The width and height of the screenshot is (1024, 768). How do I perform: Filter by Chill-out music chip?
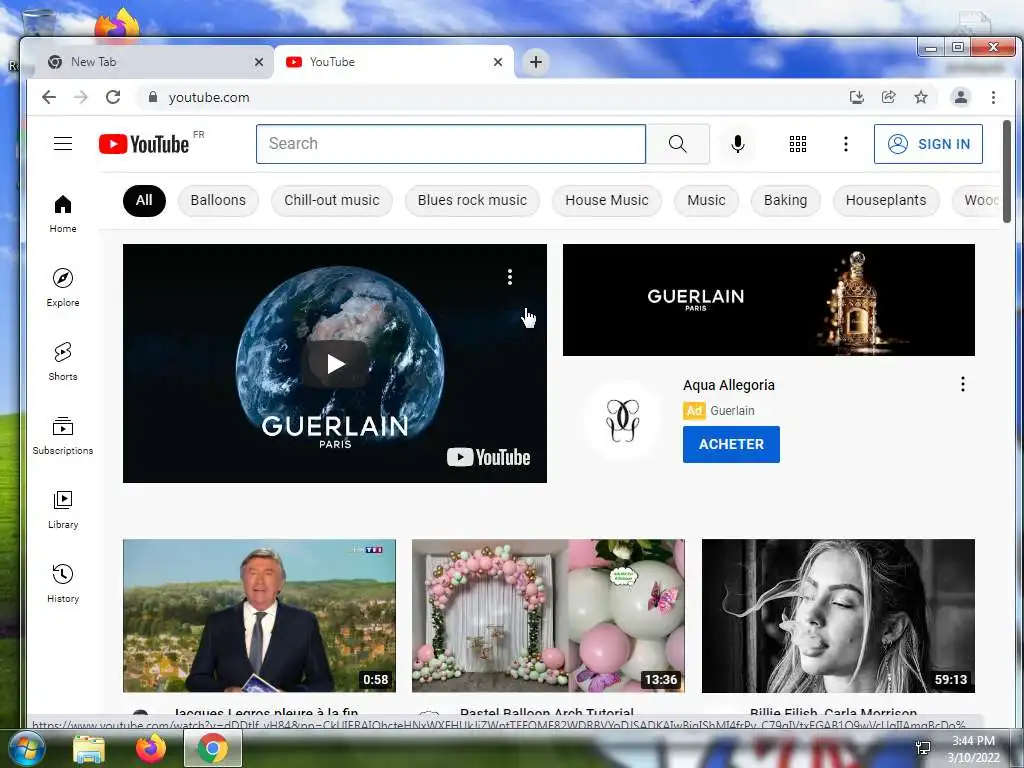click(x=332, y=200)
